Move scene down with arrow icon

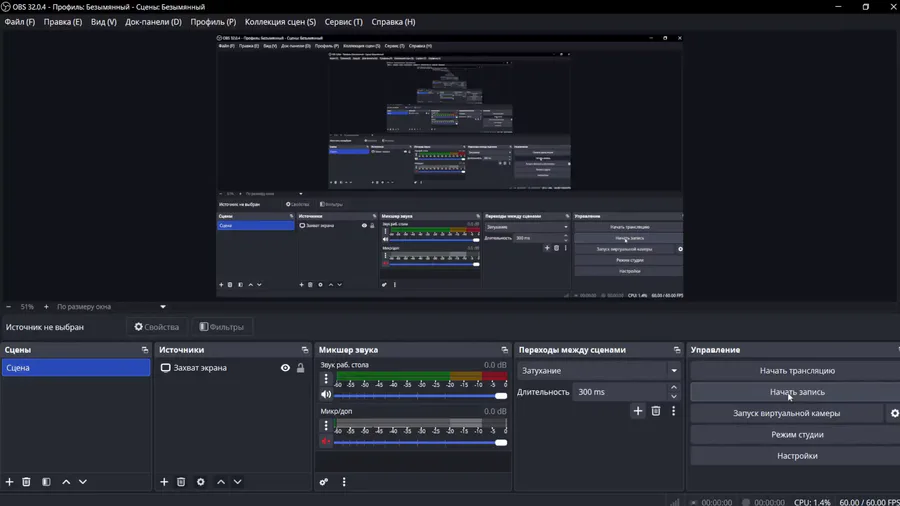coord(83,482)
